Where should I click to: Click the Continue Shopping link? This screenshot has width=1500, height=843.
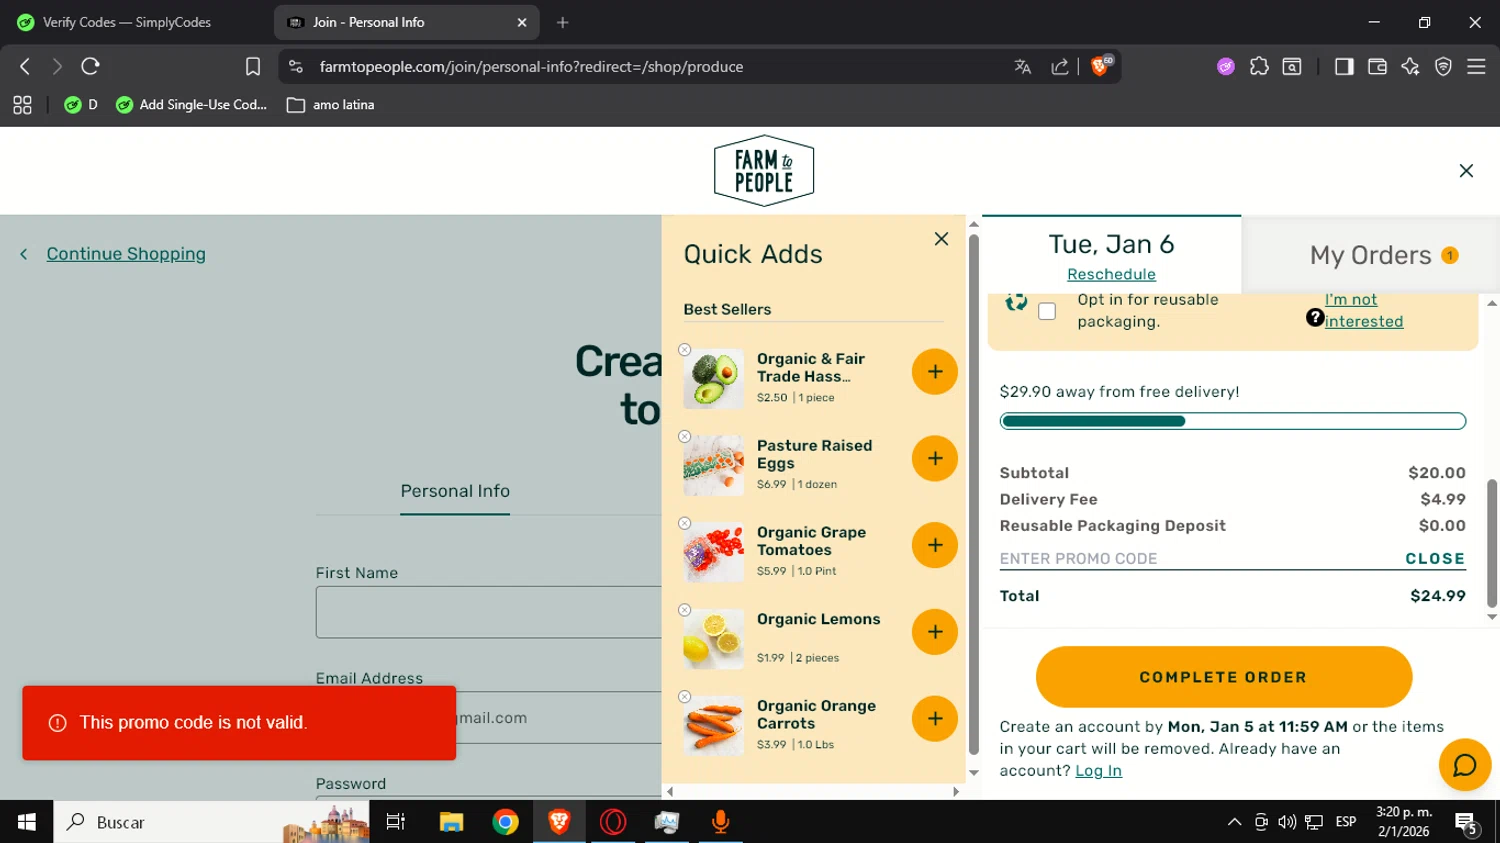click(x=126, y=254)
